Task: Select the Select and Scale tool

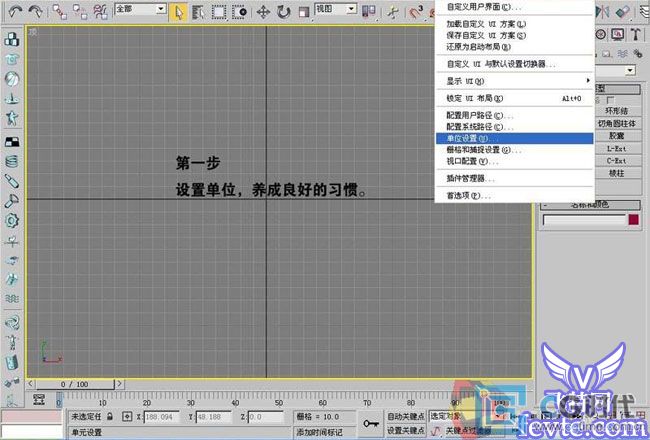Action: pyautogui.click(x=304, y=12)
